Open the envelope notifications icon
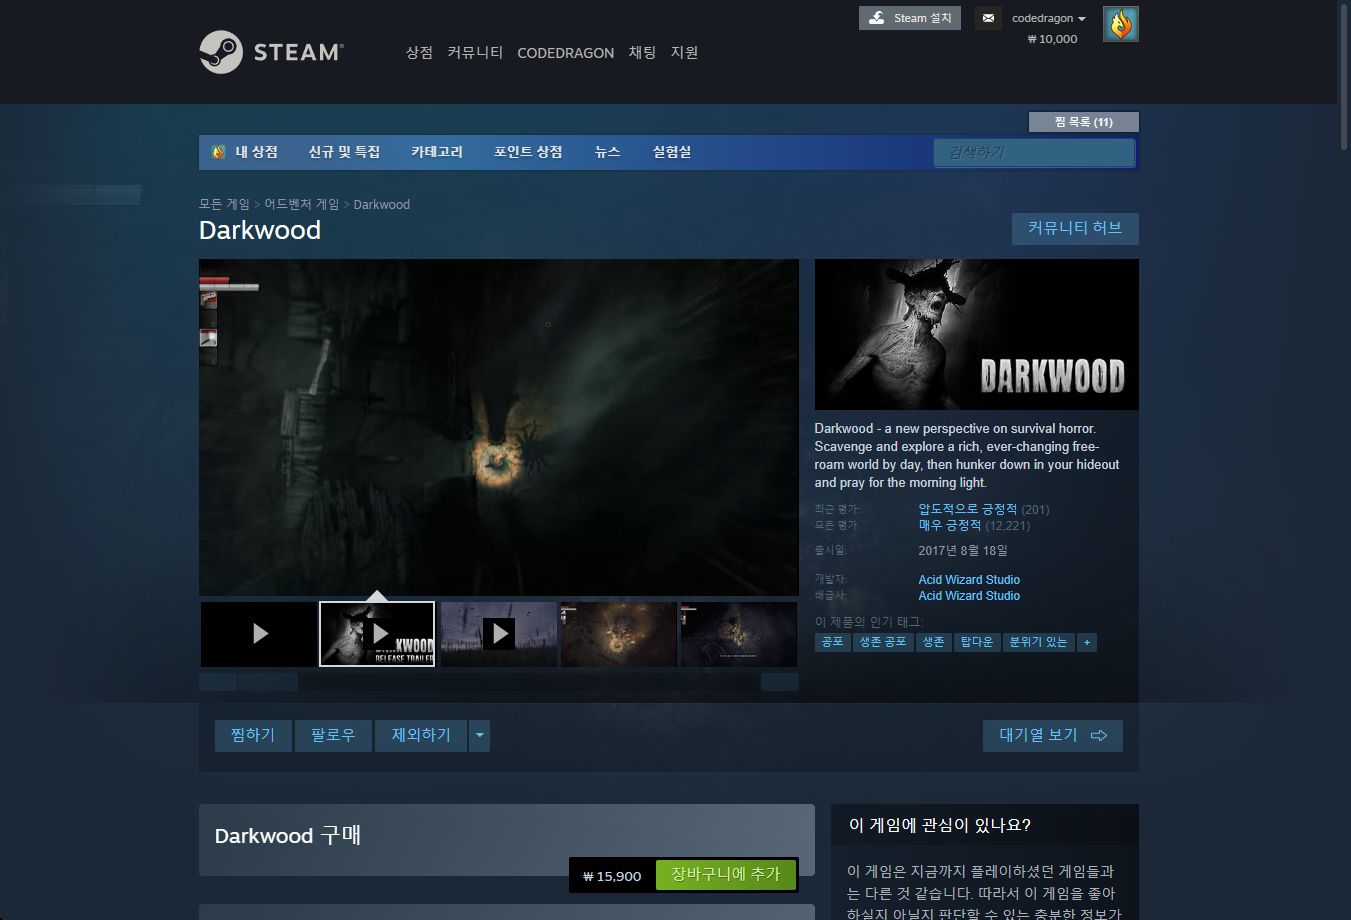This screenshot has width=1351, height=920. pyautogui.click(x=988, y=18)
